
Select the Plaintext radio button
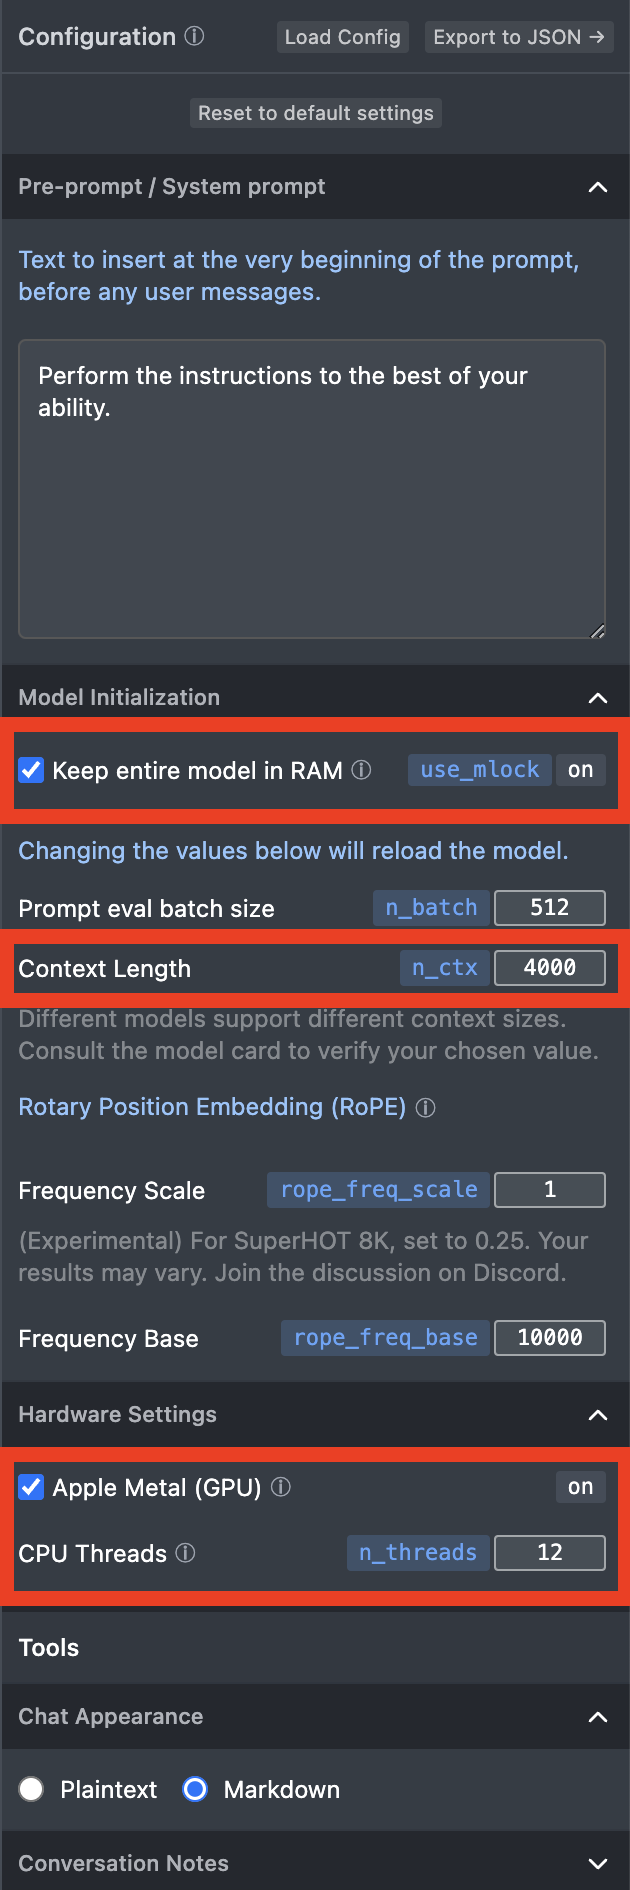(32, 1789)
